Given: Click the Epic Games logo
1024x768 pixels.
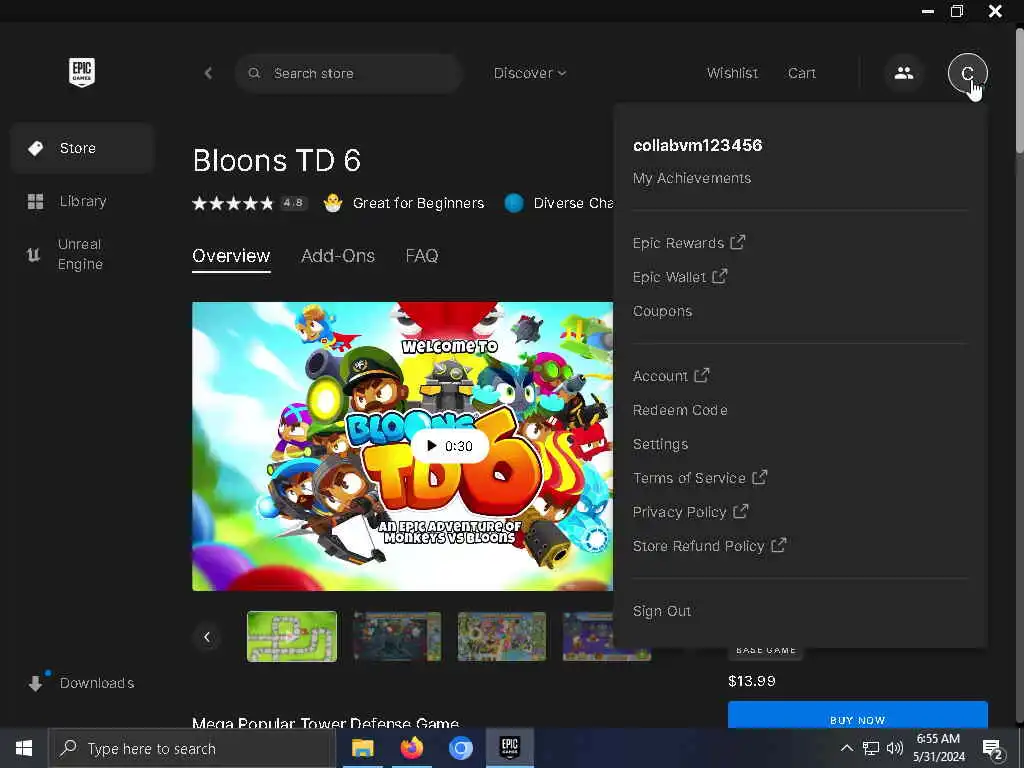Looking at the screenshot, I should (x=82, y=72).
